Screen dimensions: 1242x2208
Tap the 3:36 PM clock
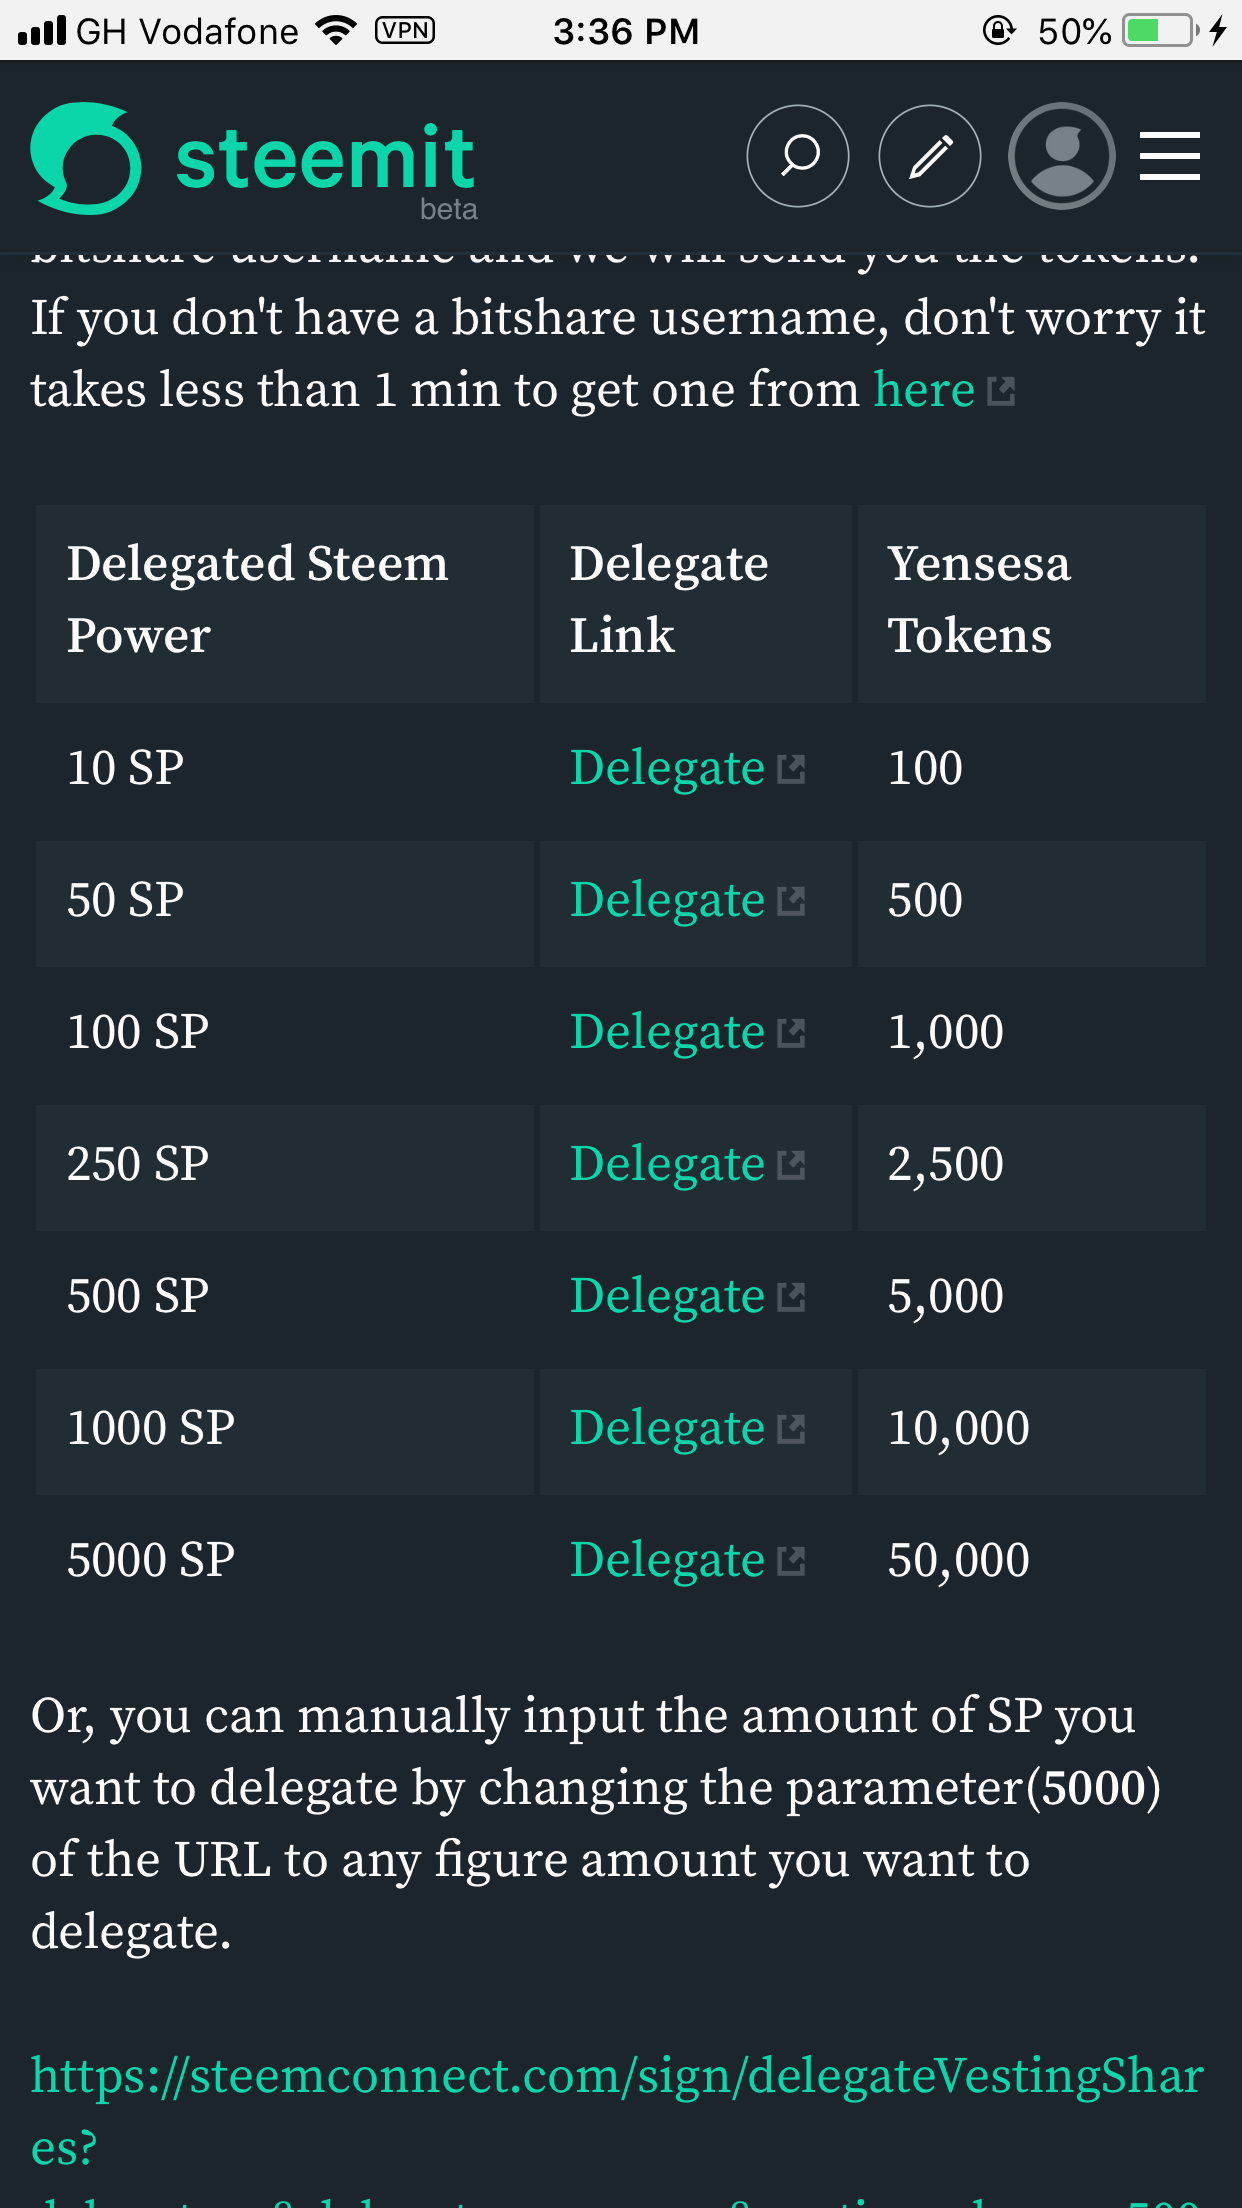coord(626,31)
